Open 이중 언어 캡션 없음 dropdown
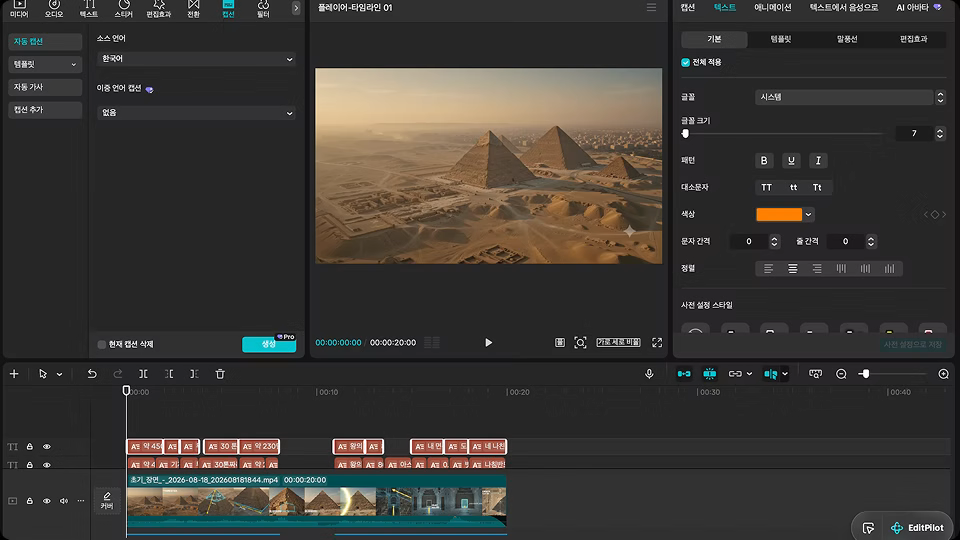The image size is (960, 540). click(196, 113)
